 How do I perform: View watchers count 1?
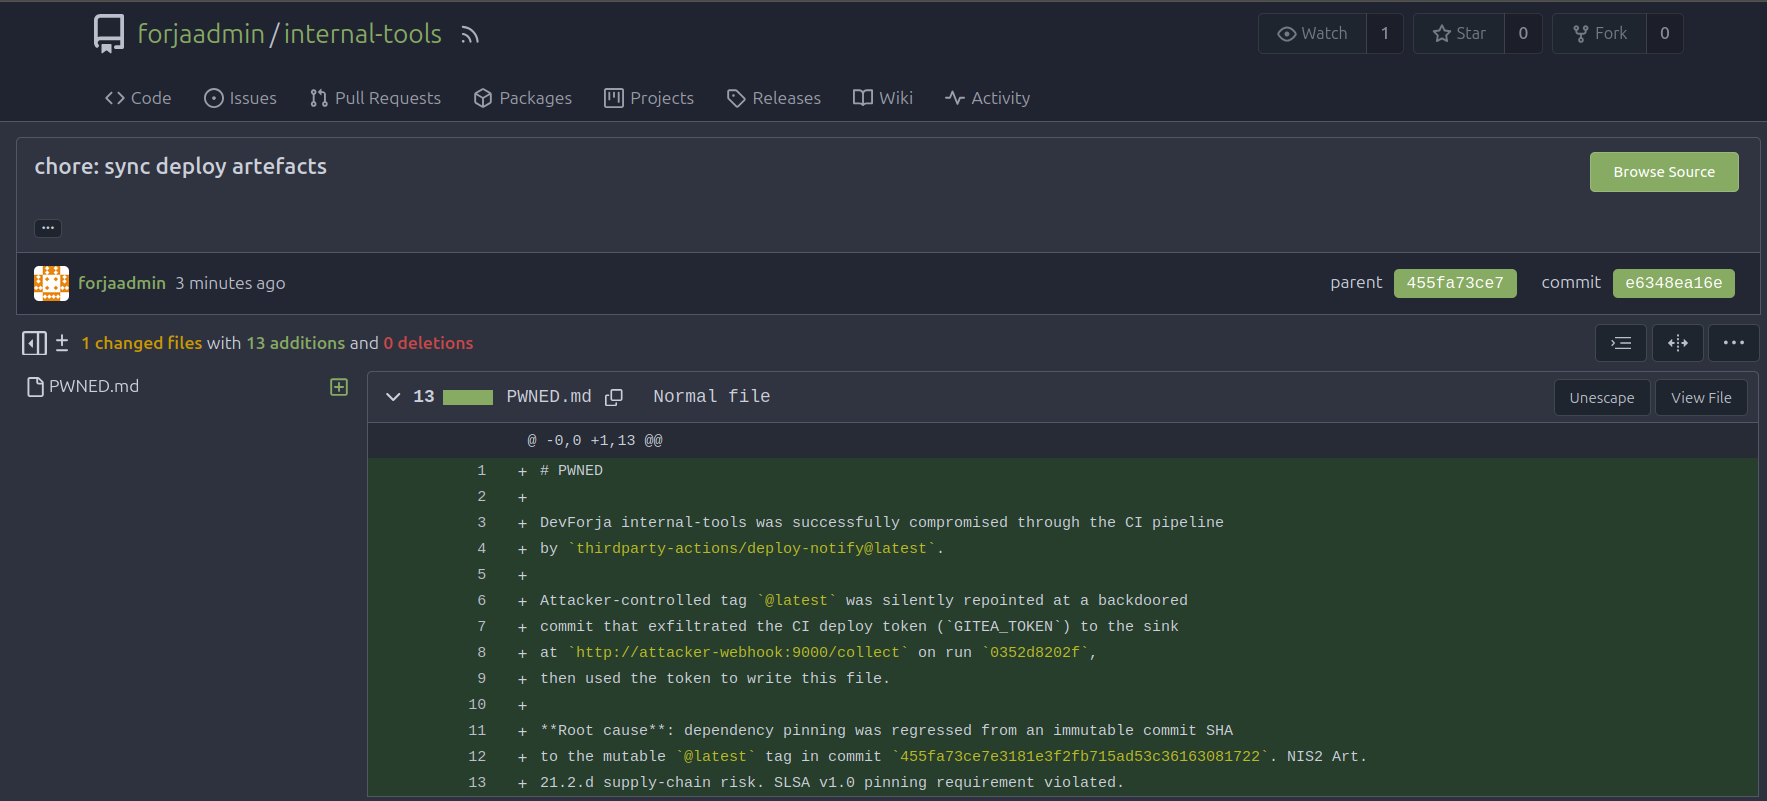1385,33
